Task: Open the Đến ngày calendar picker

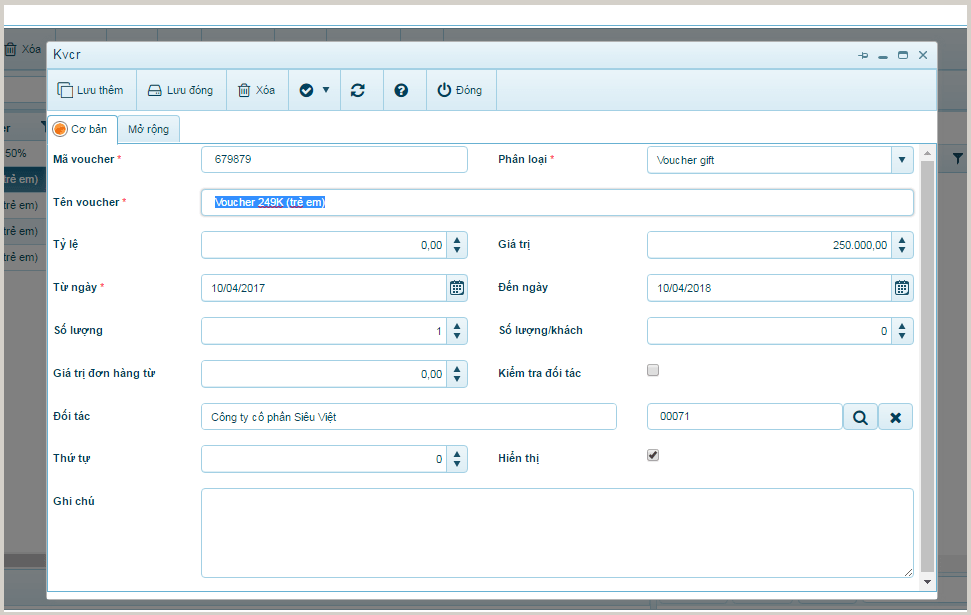Action: click(x=902, y=288)
